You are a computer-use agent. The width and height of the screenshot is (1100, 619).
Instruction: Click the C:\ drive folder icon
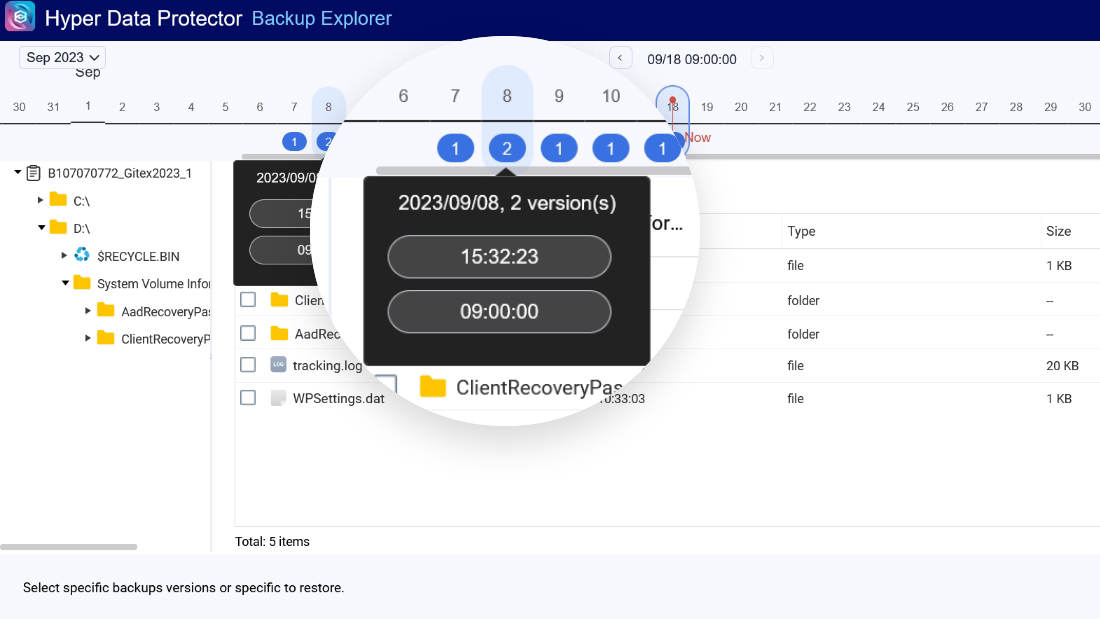pos(58,201)
